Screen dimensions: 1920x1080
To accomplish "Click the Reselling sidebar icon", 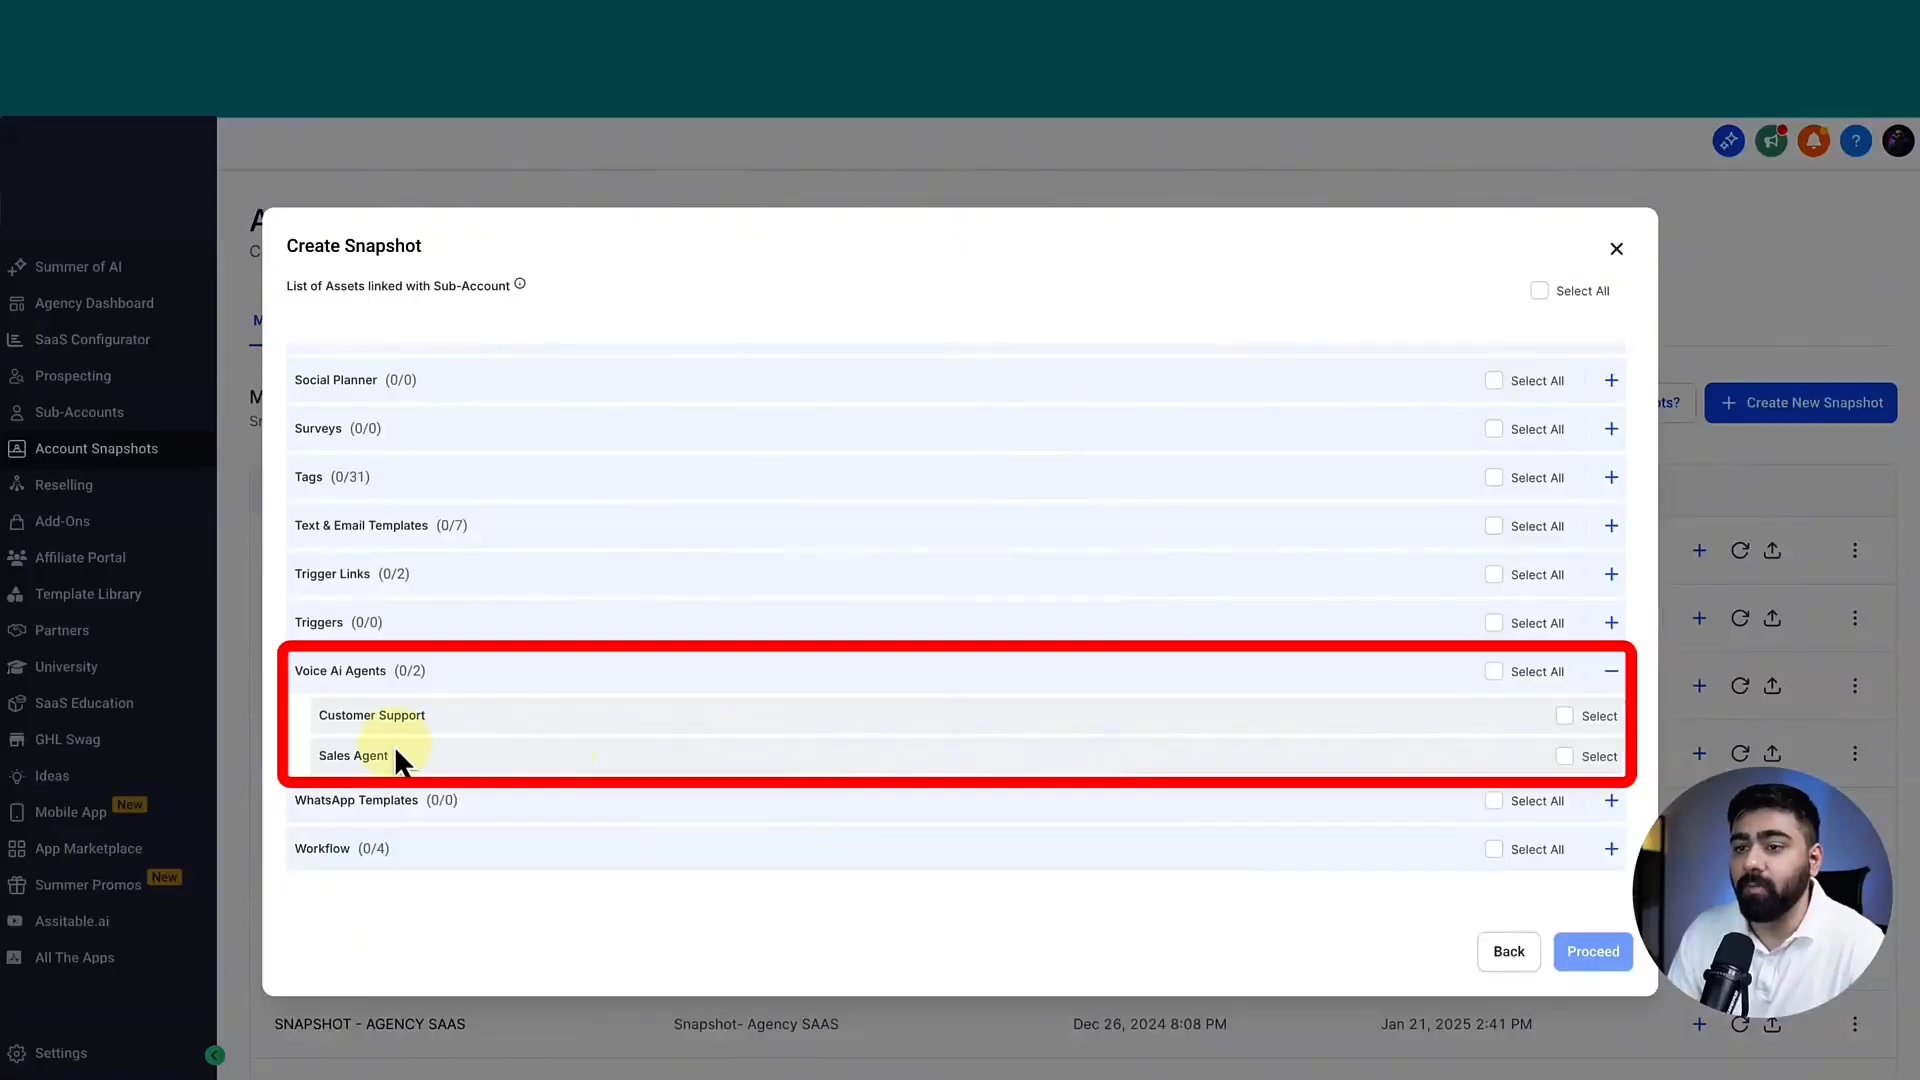I will pos(16,485).
